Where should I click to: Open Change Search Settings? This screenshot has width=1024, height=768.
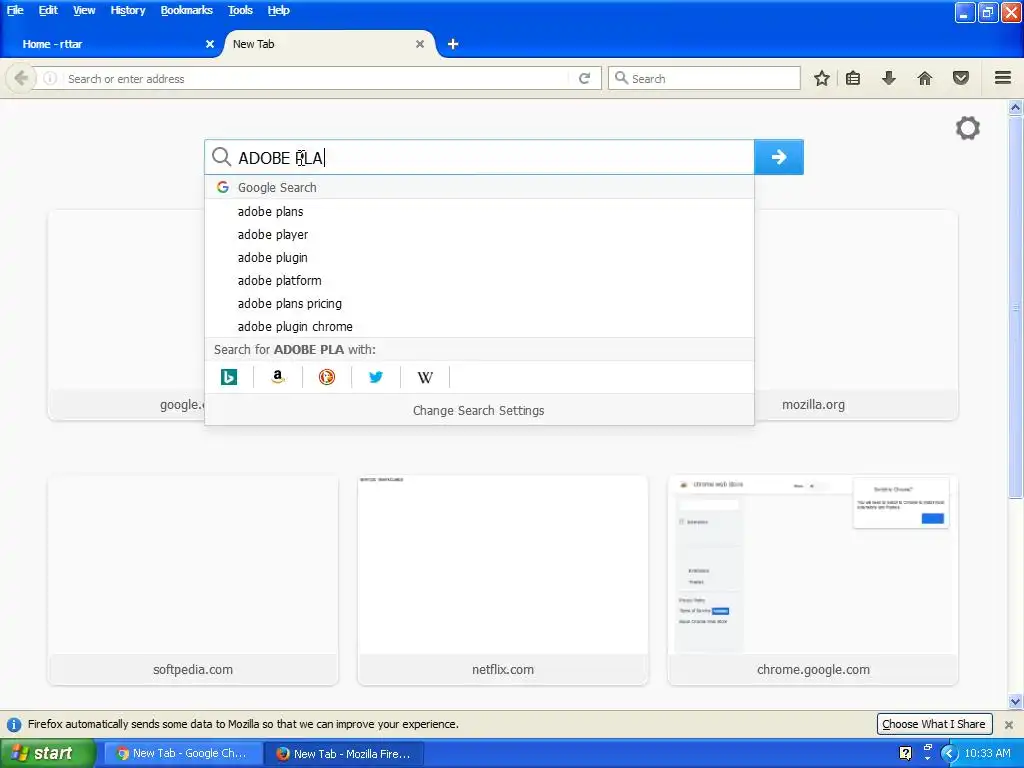[x=479, y=410]
